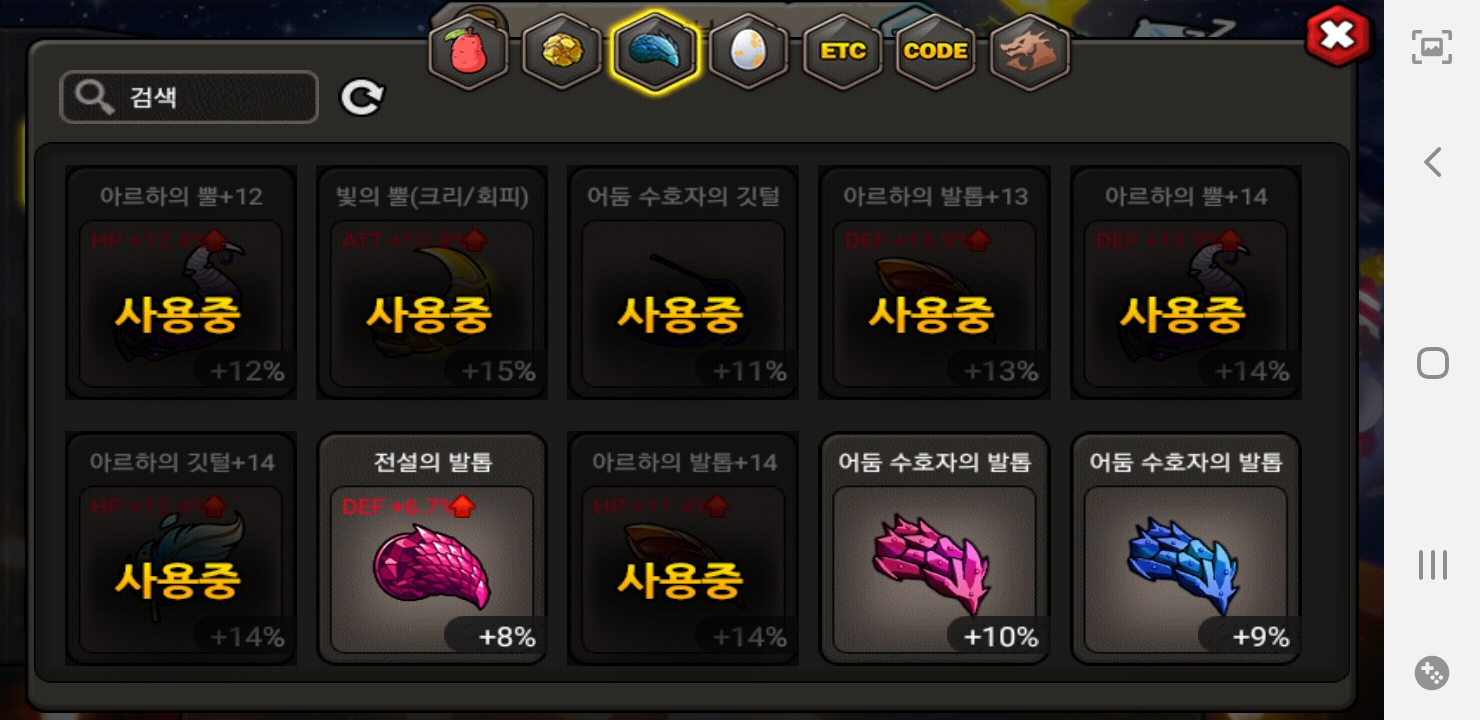Screen dimensions: 1480x720
Task: Tap the game controller icon in sidebar
Action: pyautogui.click(x=1432, y=673)
